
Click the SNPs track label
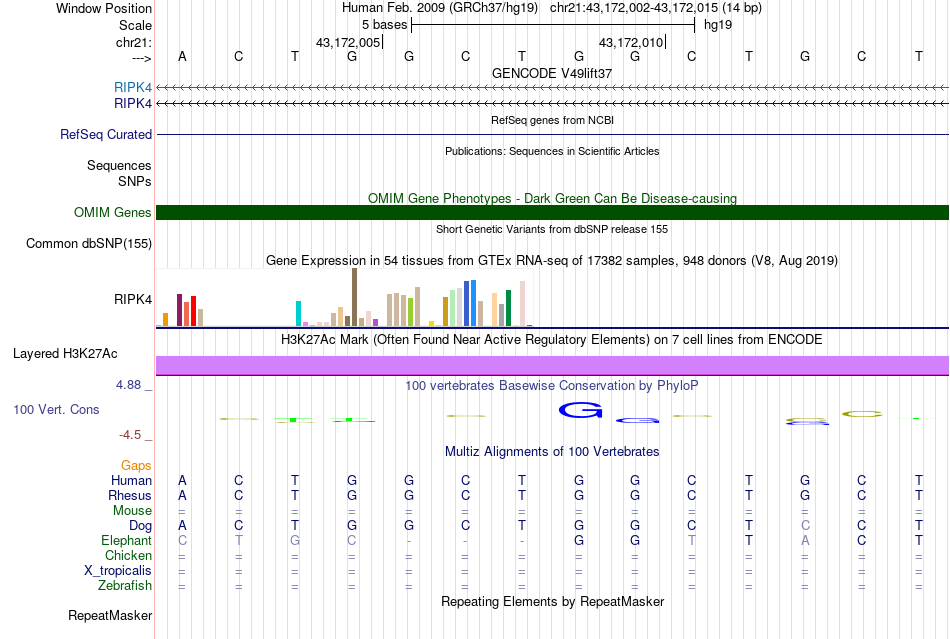pos(135,181)
